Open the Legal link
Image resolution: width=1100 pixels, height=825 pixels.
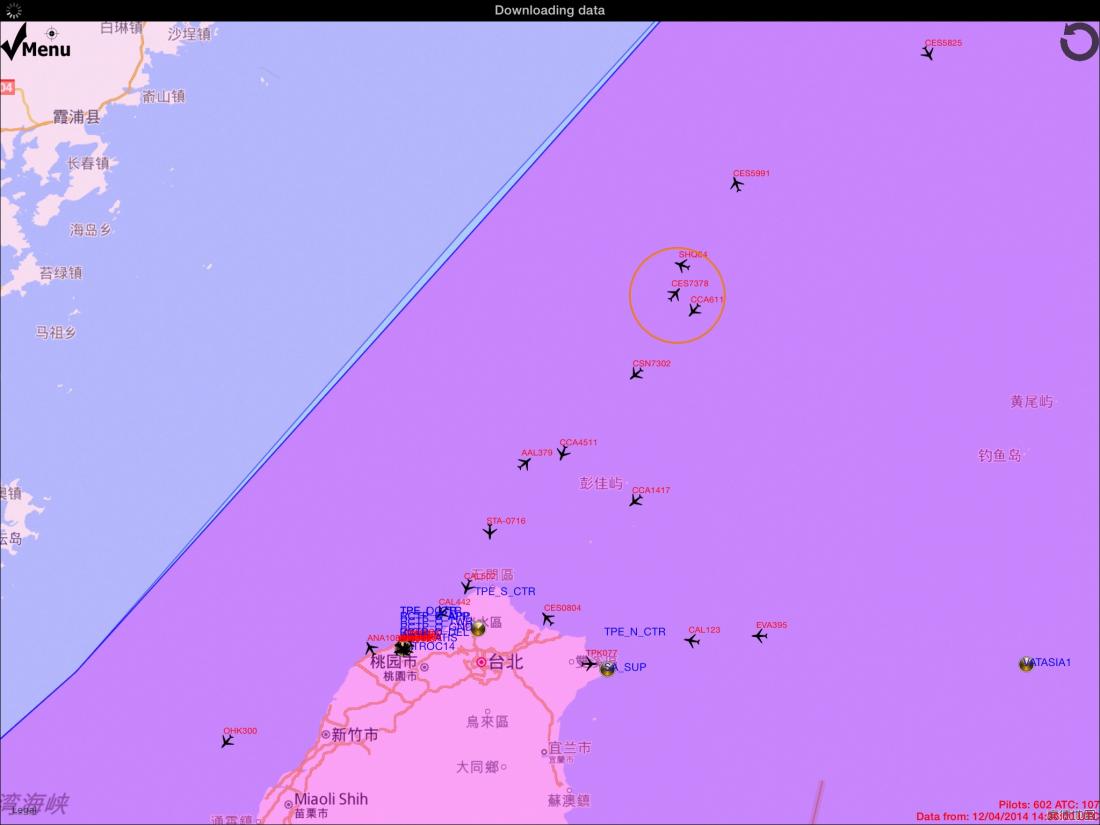(x=23, y=810)
